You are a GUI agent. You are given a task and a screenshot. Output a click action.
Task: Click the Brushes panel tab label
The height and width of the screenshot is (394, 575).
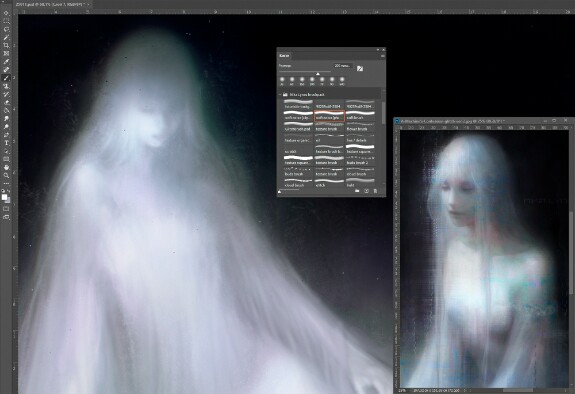coord(284,56)
